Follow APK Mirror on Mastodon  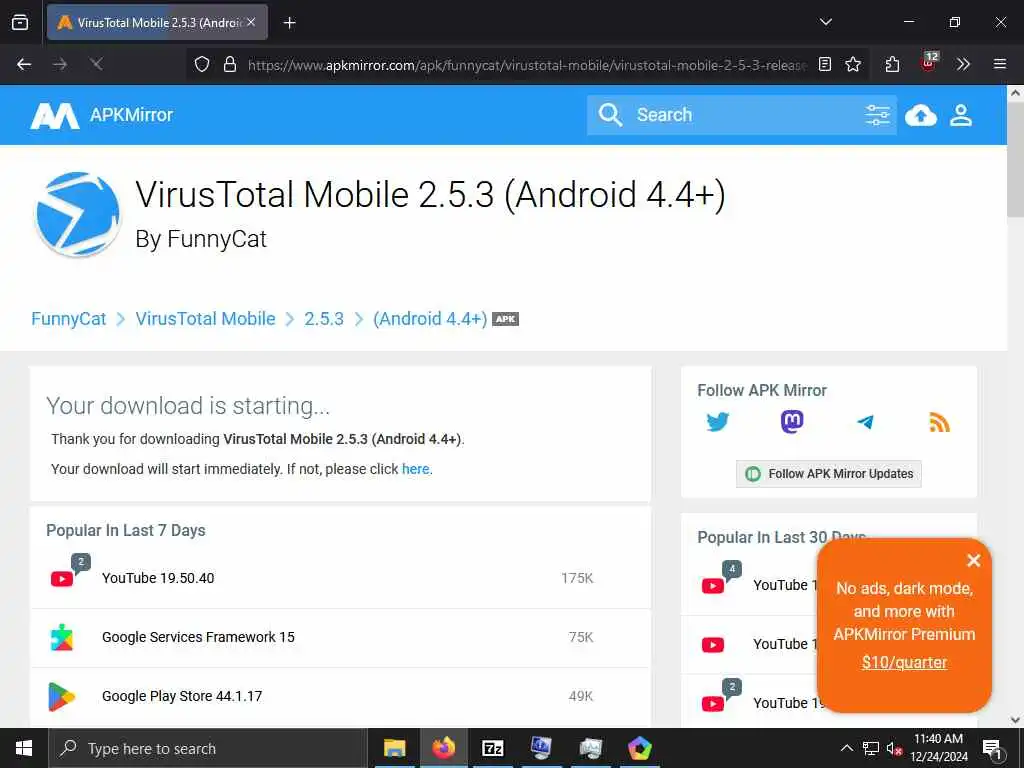tap(792, 422)
